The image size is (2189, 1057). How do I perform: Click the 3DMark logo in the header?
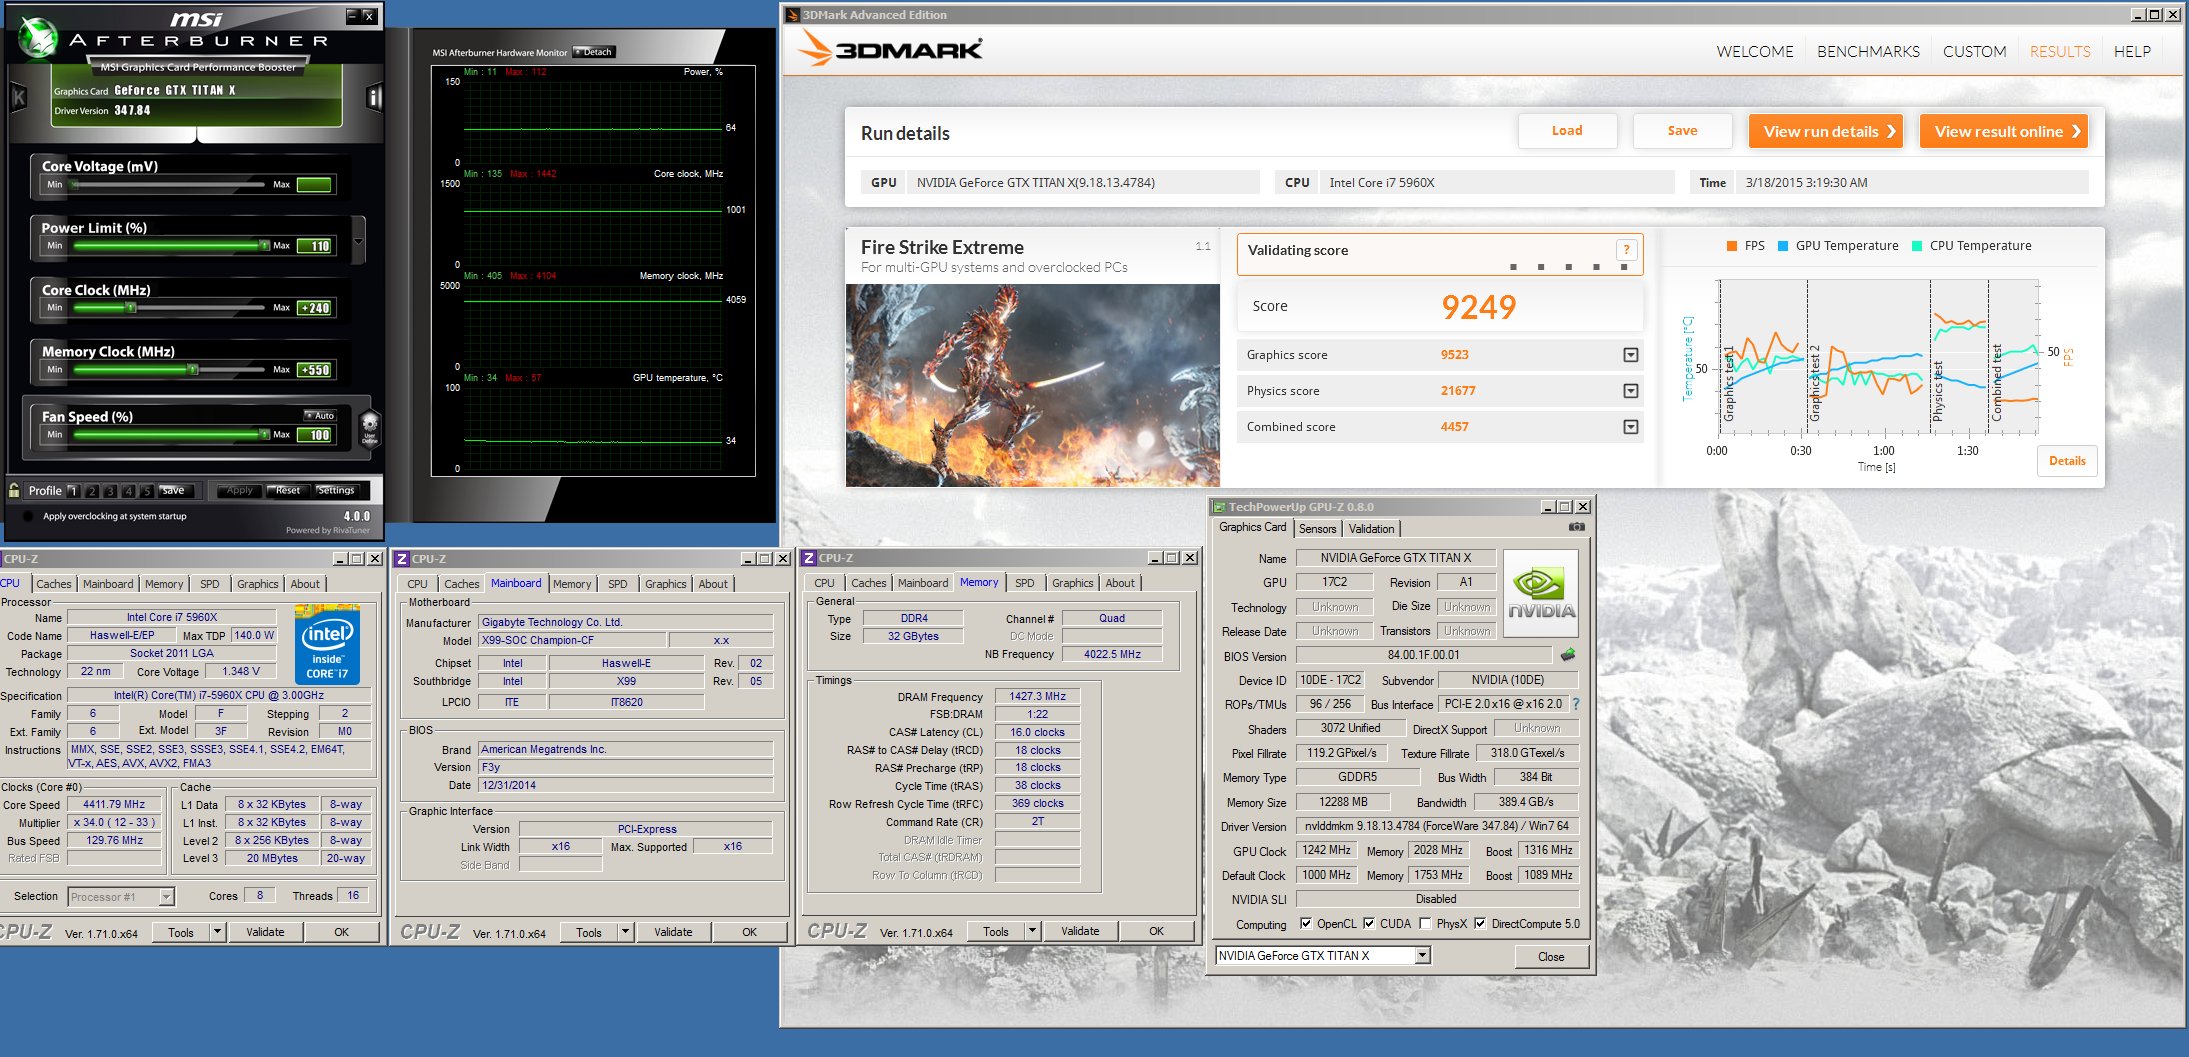[x=890, y=48]
